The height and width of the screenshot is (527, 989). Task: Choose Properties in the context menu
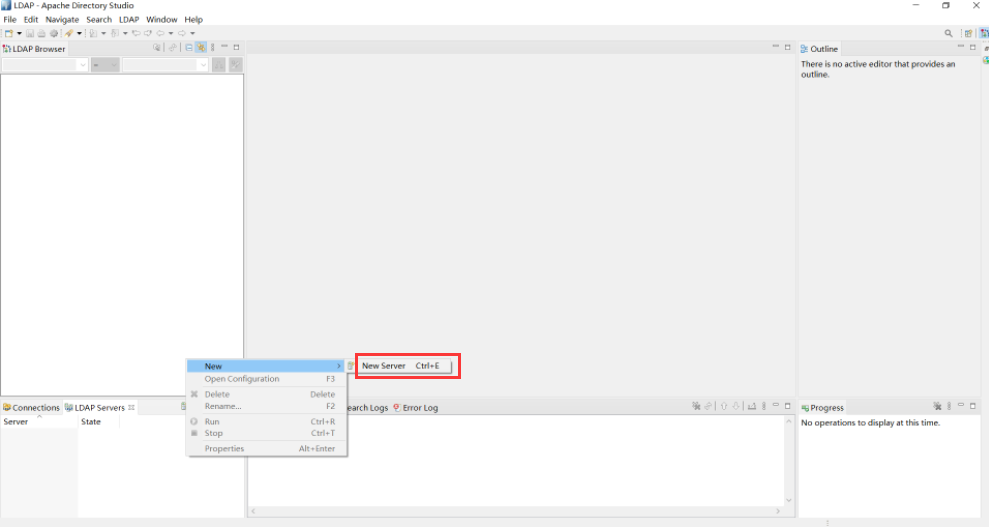click(266, 449)
